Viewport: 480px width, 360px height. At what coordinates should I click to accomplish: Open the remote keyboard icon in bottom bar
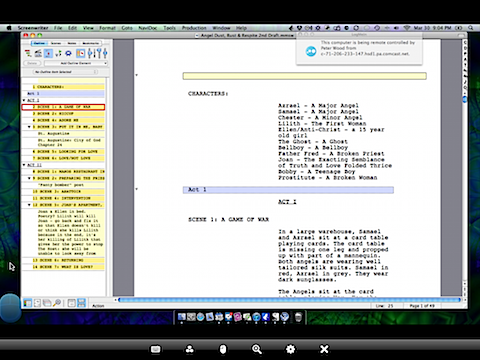(156, 349)
